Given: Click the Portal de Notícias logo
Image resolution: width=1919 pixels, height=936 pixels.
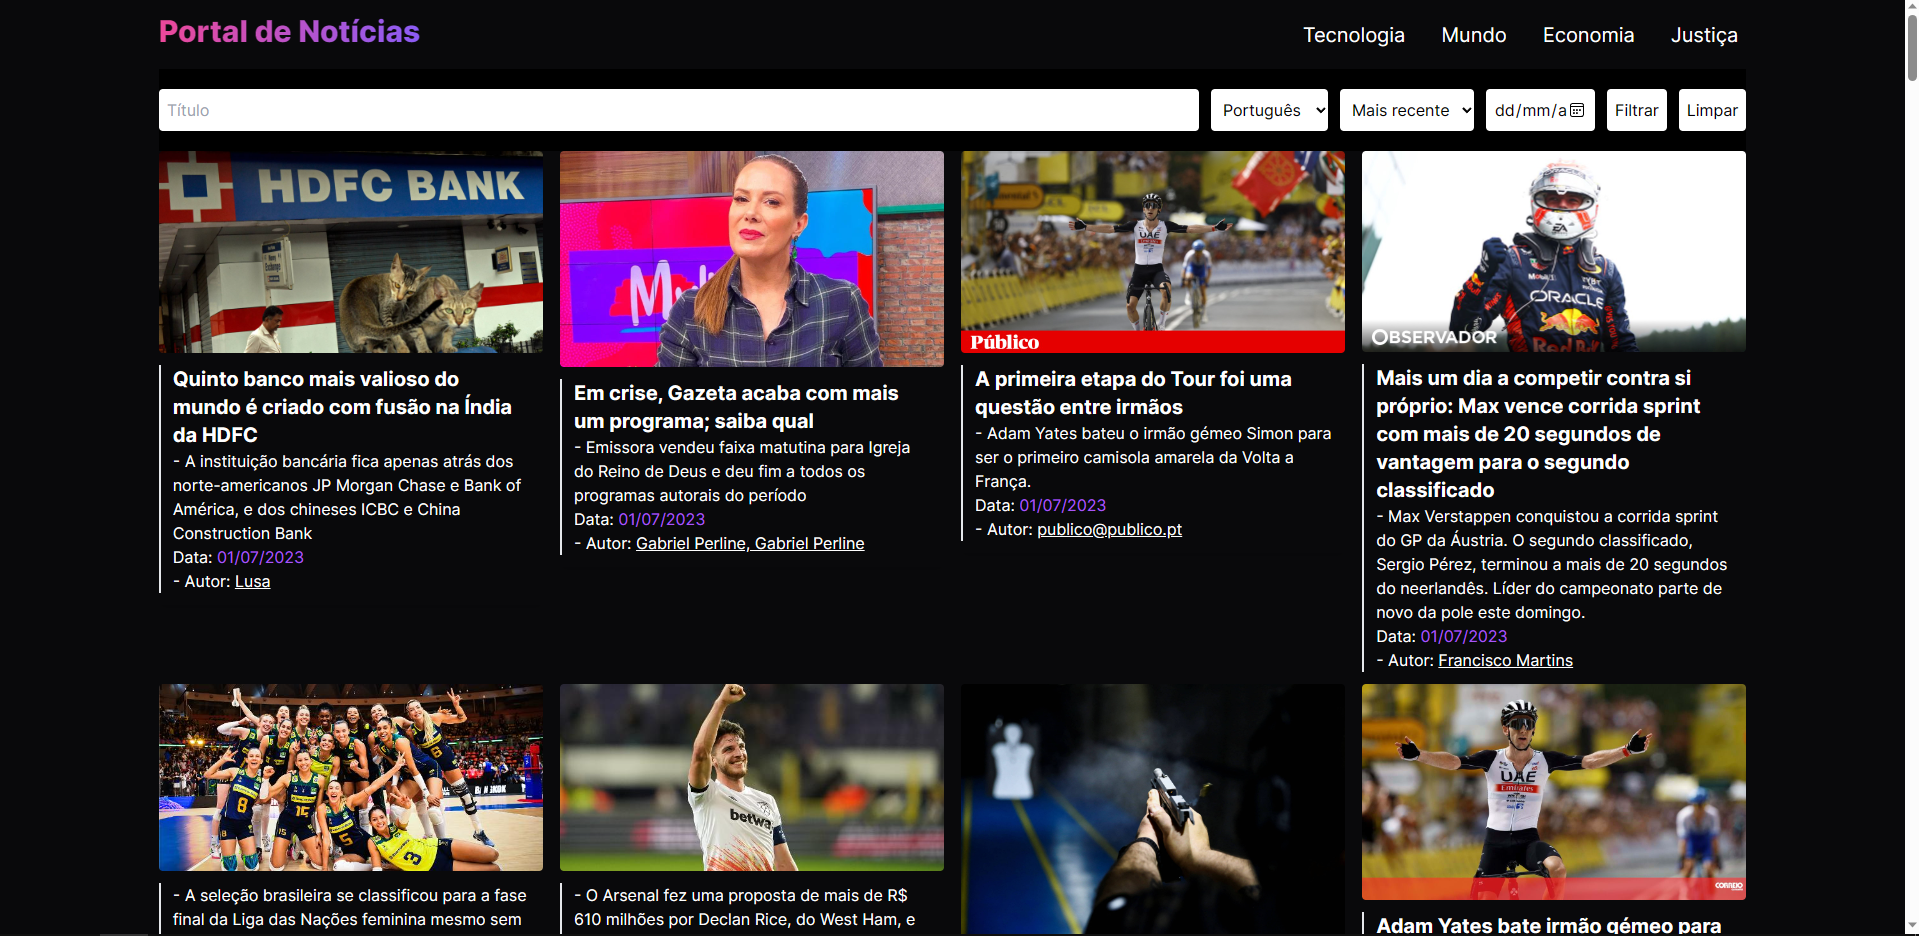Looking at the screenshot, I should [289, 32].
